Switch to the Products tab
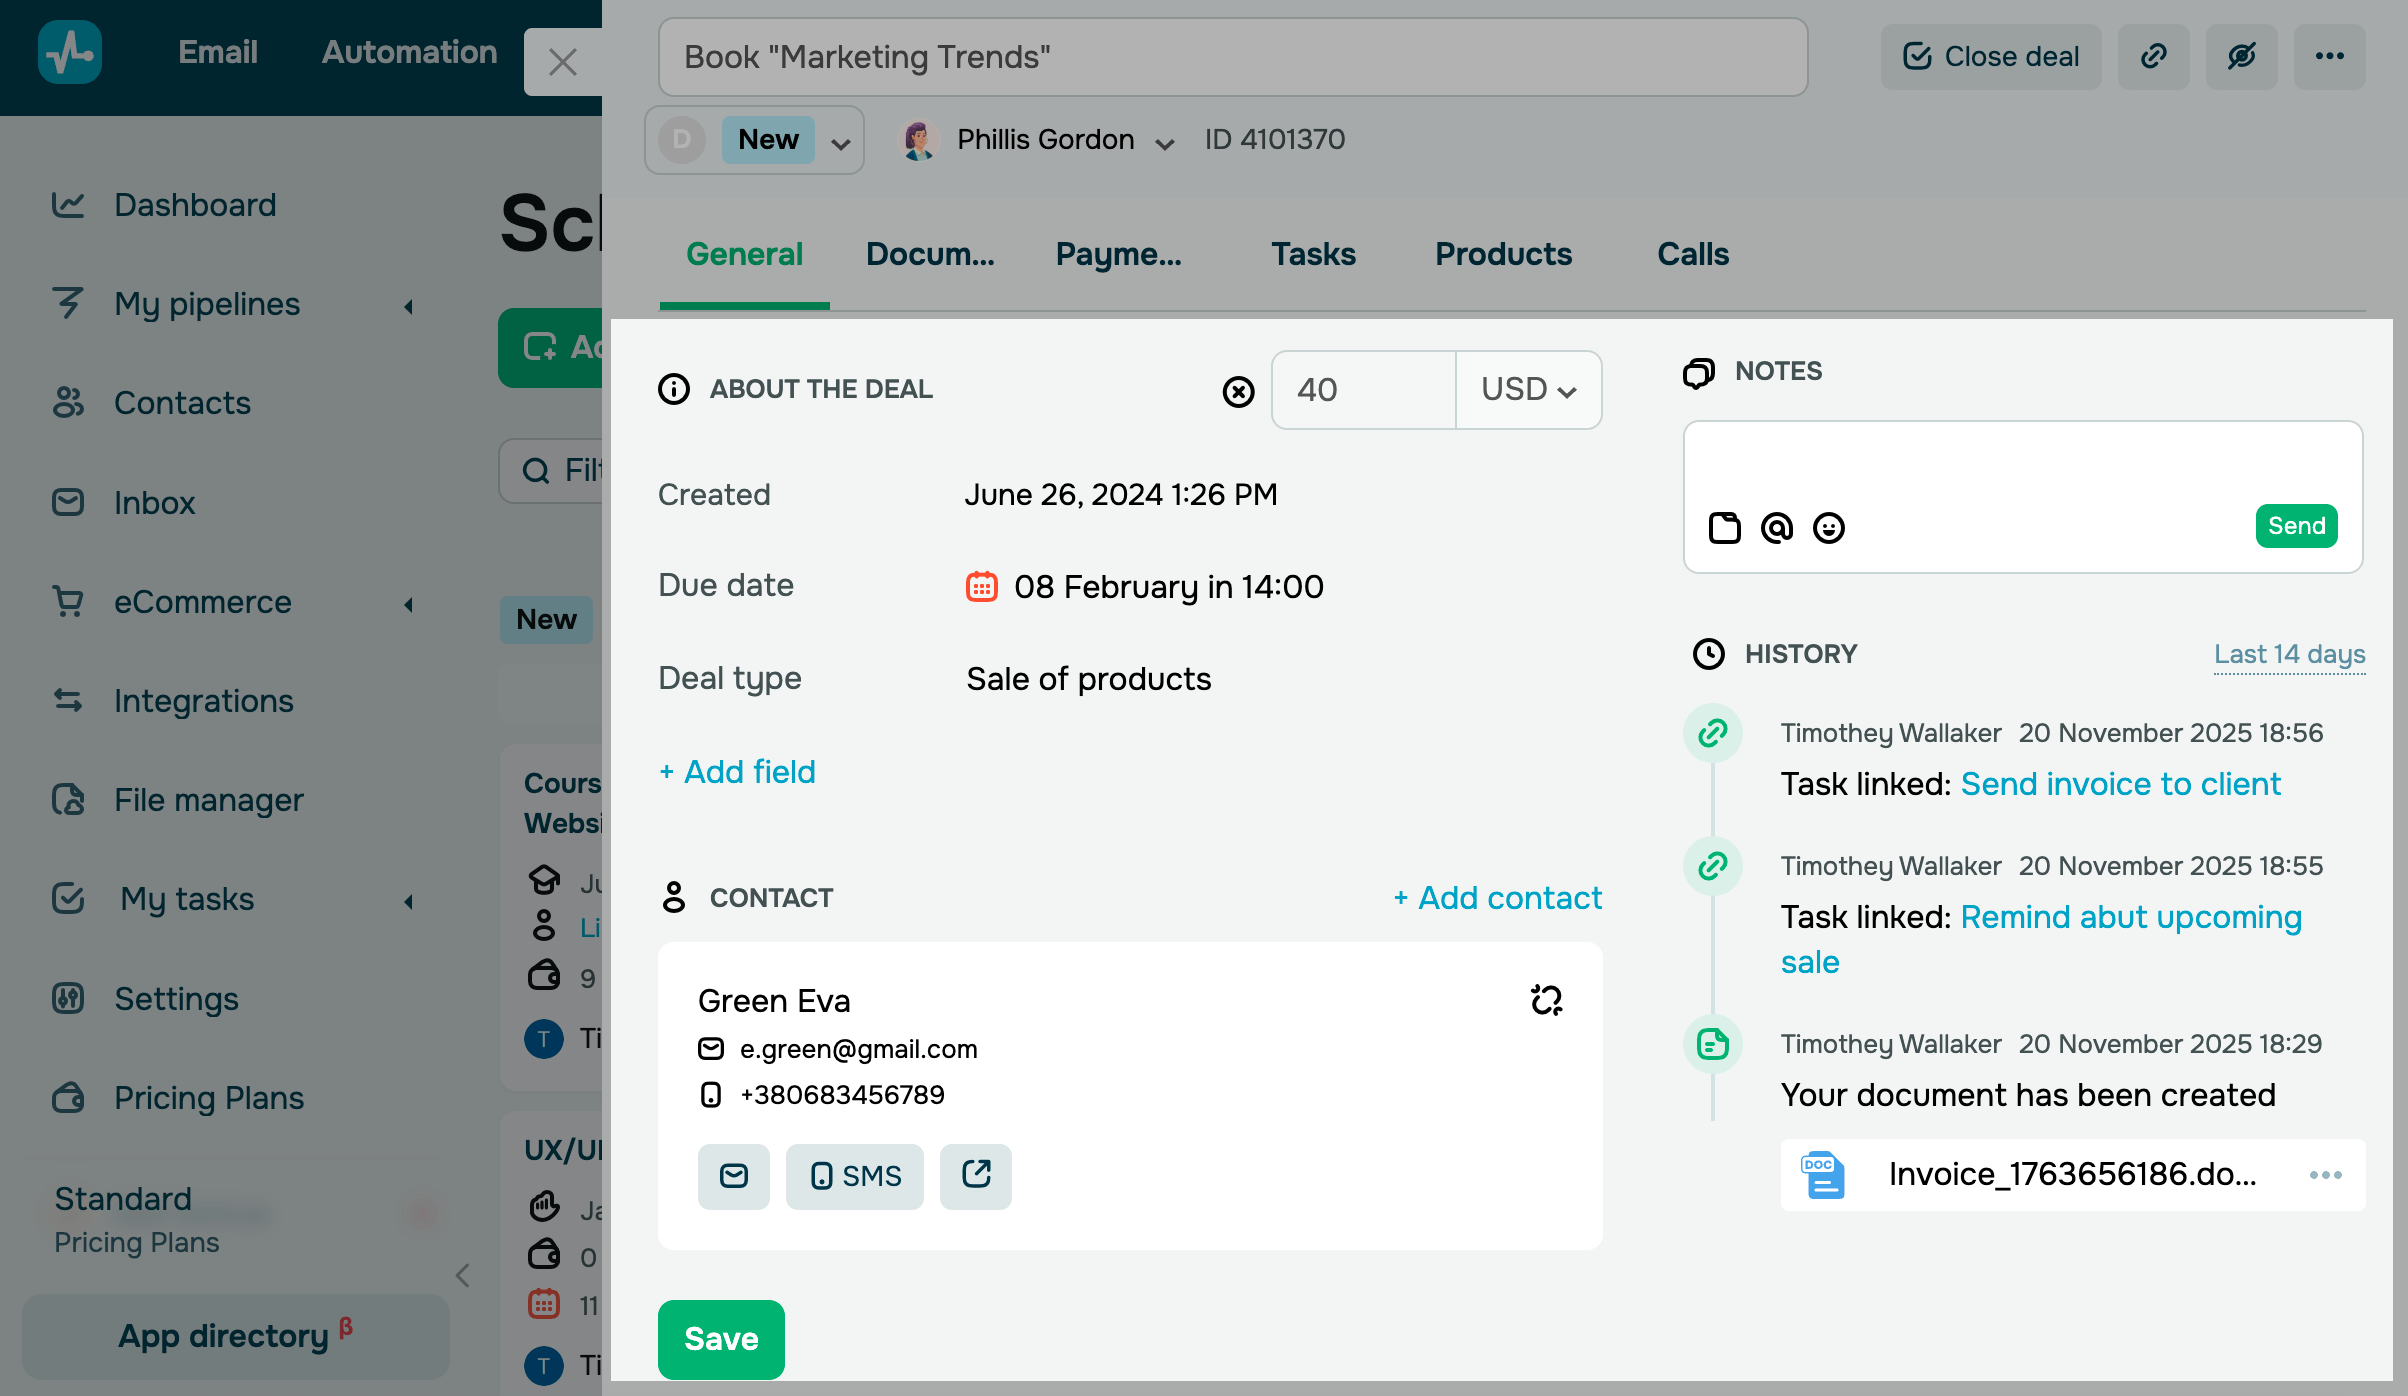Viewport: 2408px width, 1396px height. [1503, 254]
